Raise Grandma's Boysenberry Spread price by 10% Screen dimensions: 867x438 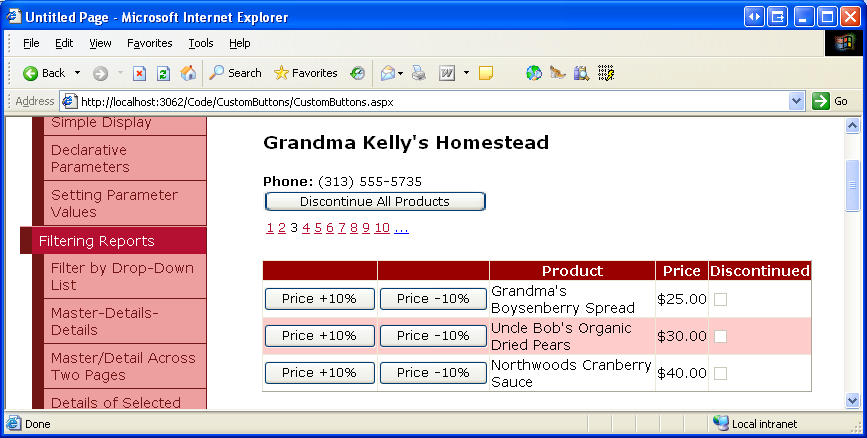[320, 299]
